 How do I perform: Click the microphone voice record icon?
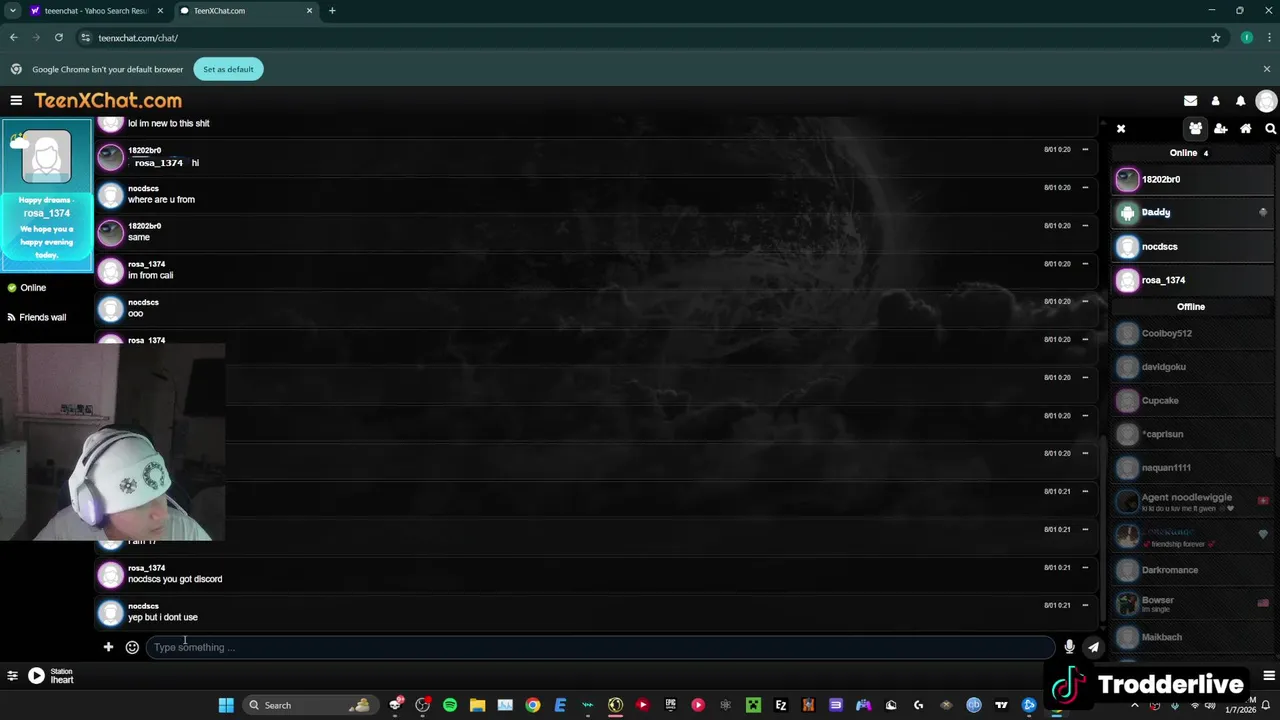[x=1069, y=647]
